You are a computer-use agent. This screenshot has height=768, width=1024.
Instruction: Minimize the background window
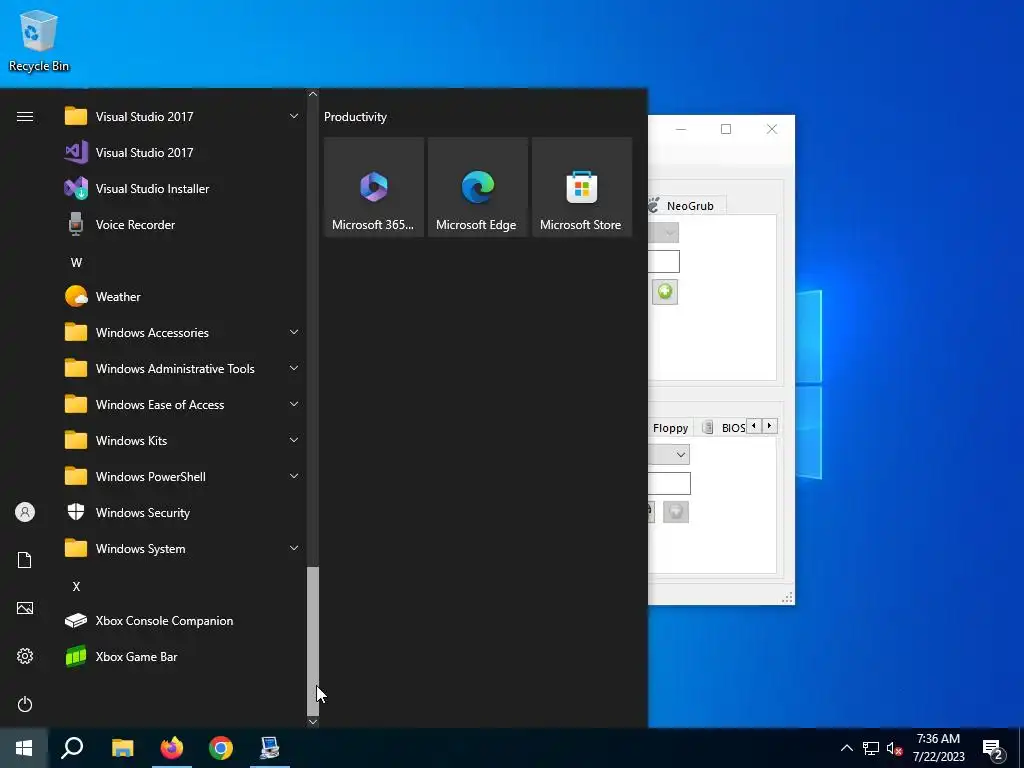point(680,129)
